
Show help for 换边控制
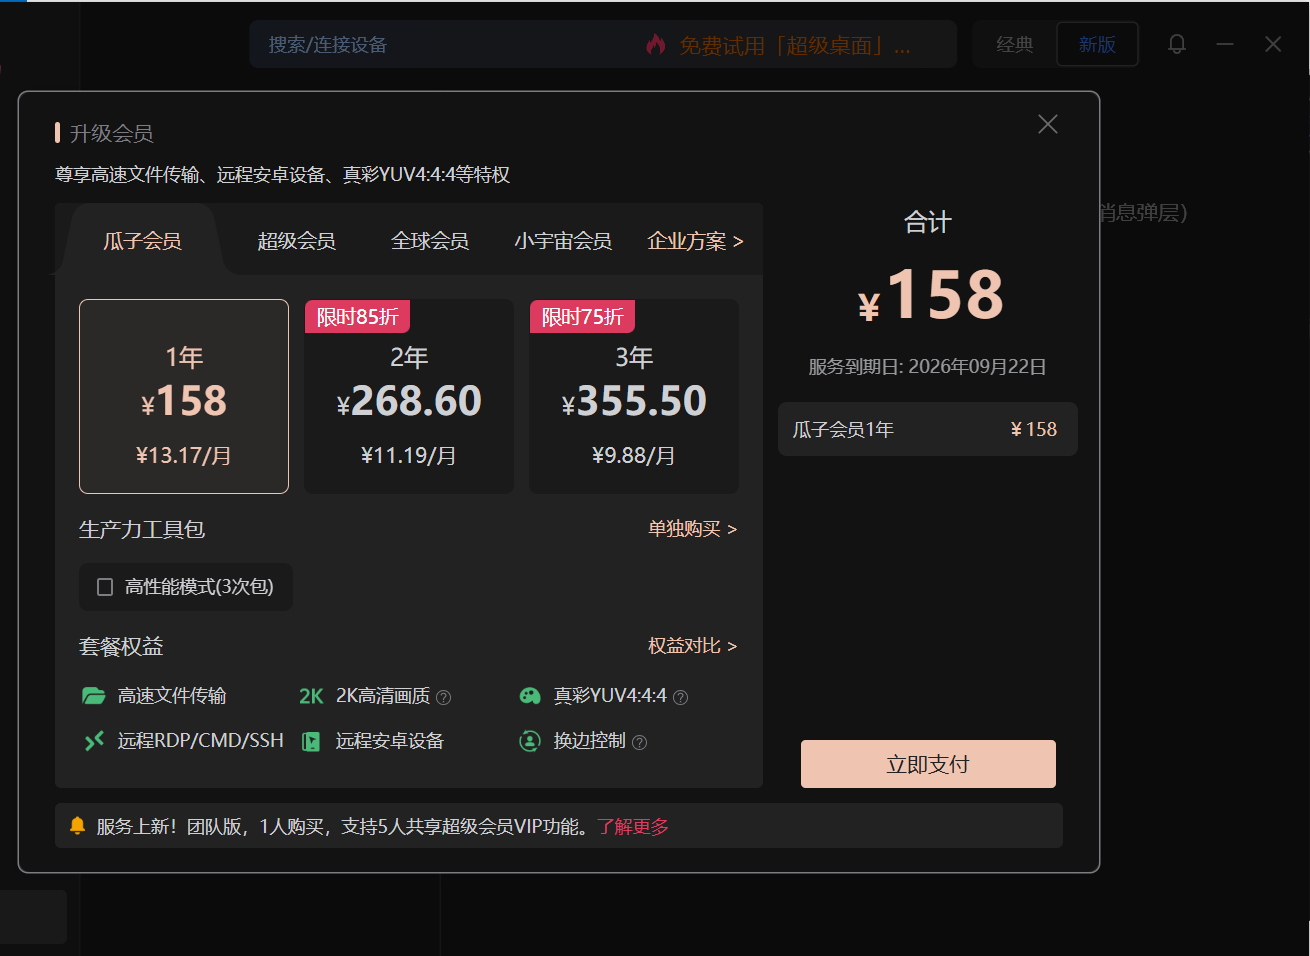coord(640,743)
